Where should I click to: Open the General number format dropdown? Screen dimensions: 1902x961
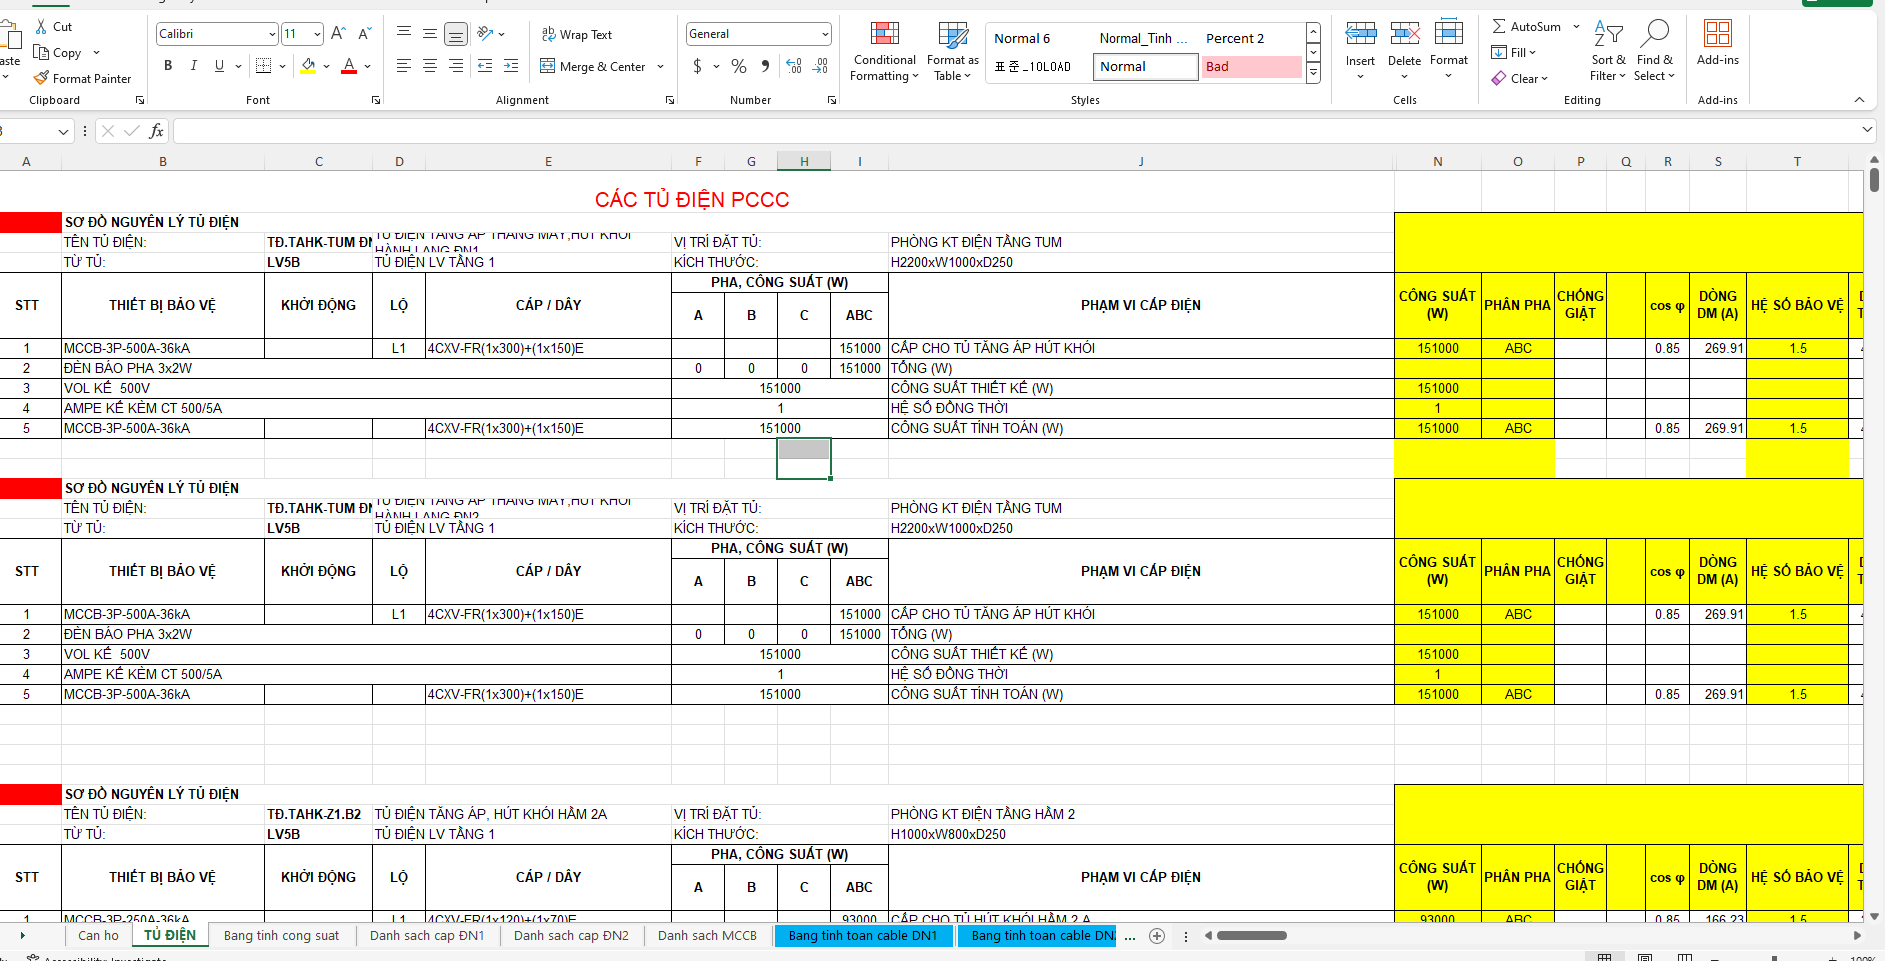(825, 34)
